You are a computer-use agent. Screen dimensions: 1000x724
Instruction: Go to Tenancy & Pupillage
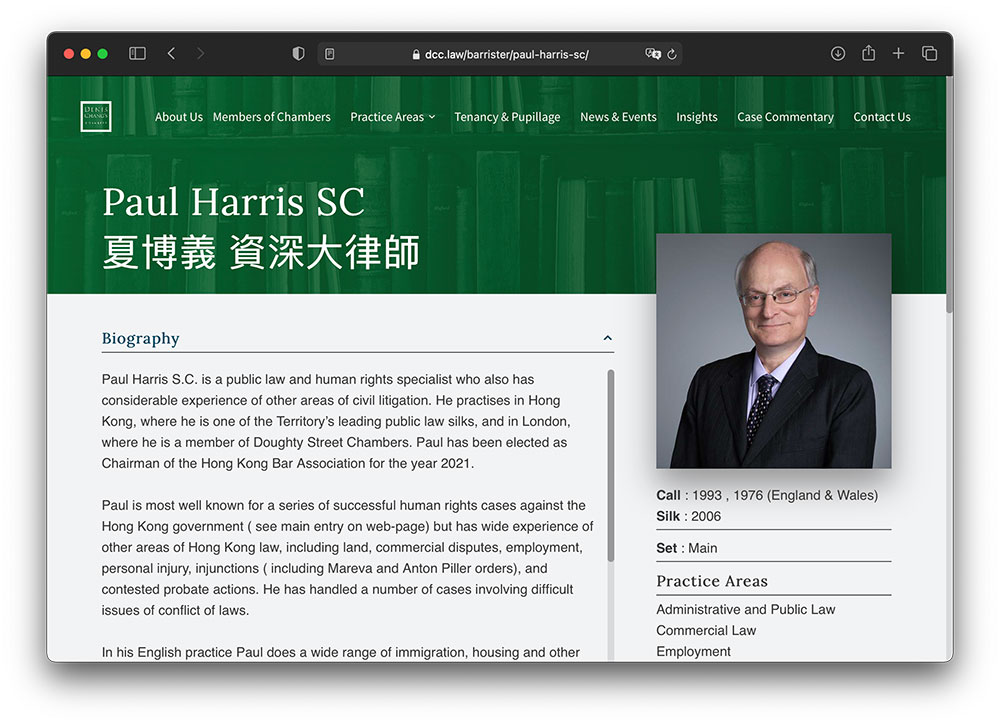[x=507, y=117]
